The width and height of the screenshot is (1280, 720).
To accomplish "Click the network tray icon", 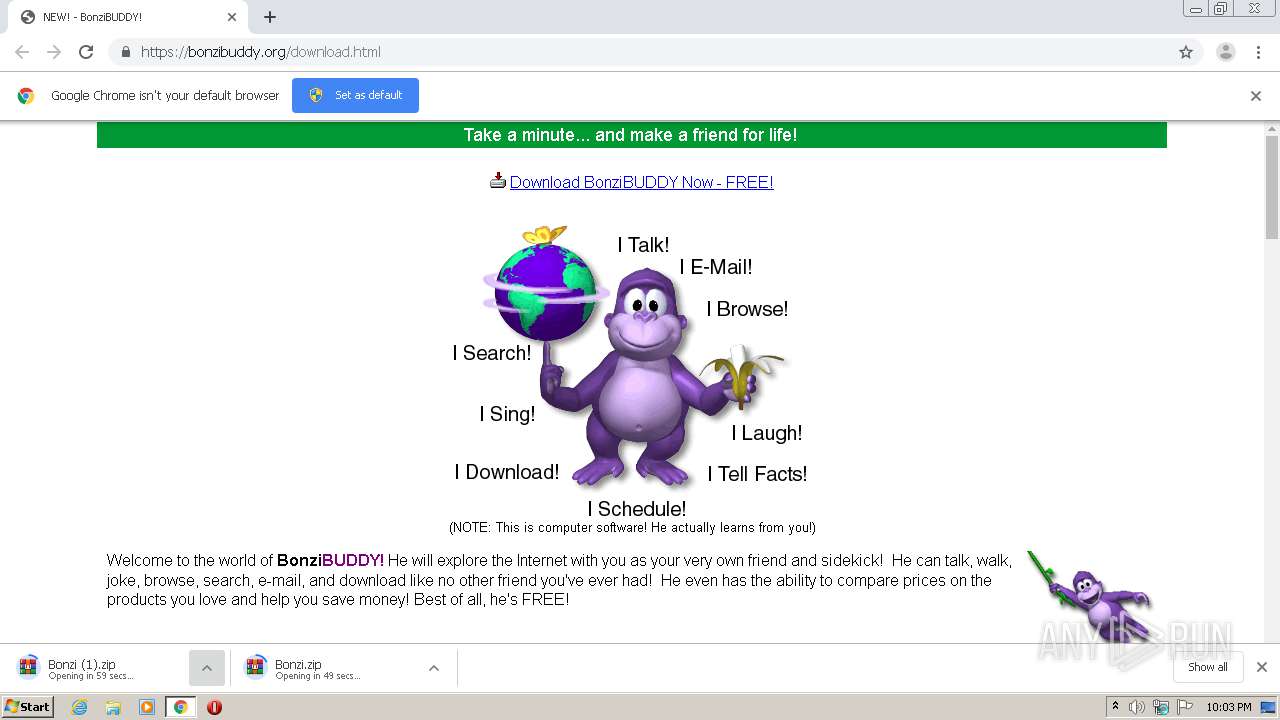I will click(x=1161, y=707).
